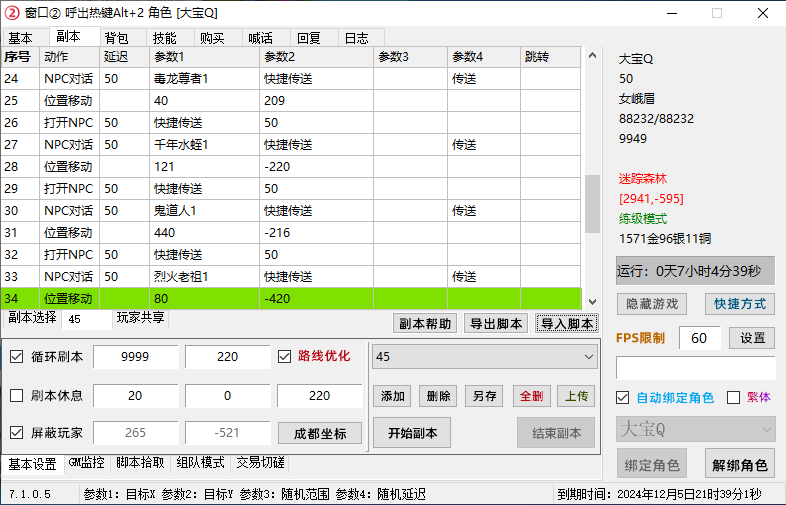Uncheck the 路线优化 checkbox
The height and width of the screenshot is (505, 786).
[x=284, y=357]
